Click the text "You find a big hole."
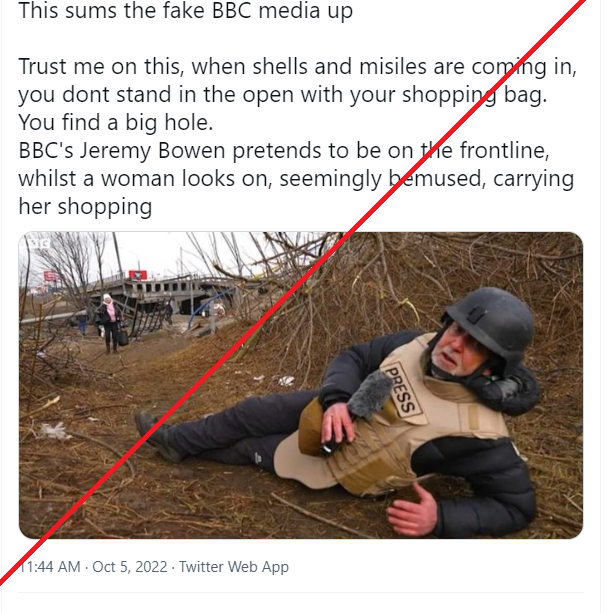 115,123
